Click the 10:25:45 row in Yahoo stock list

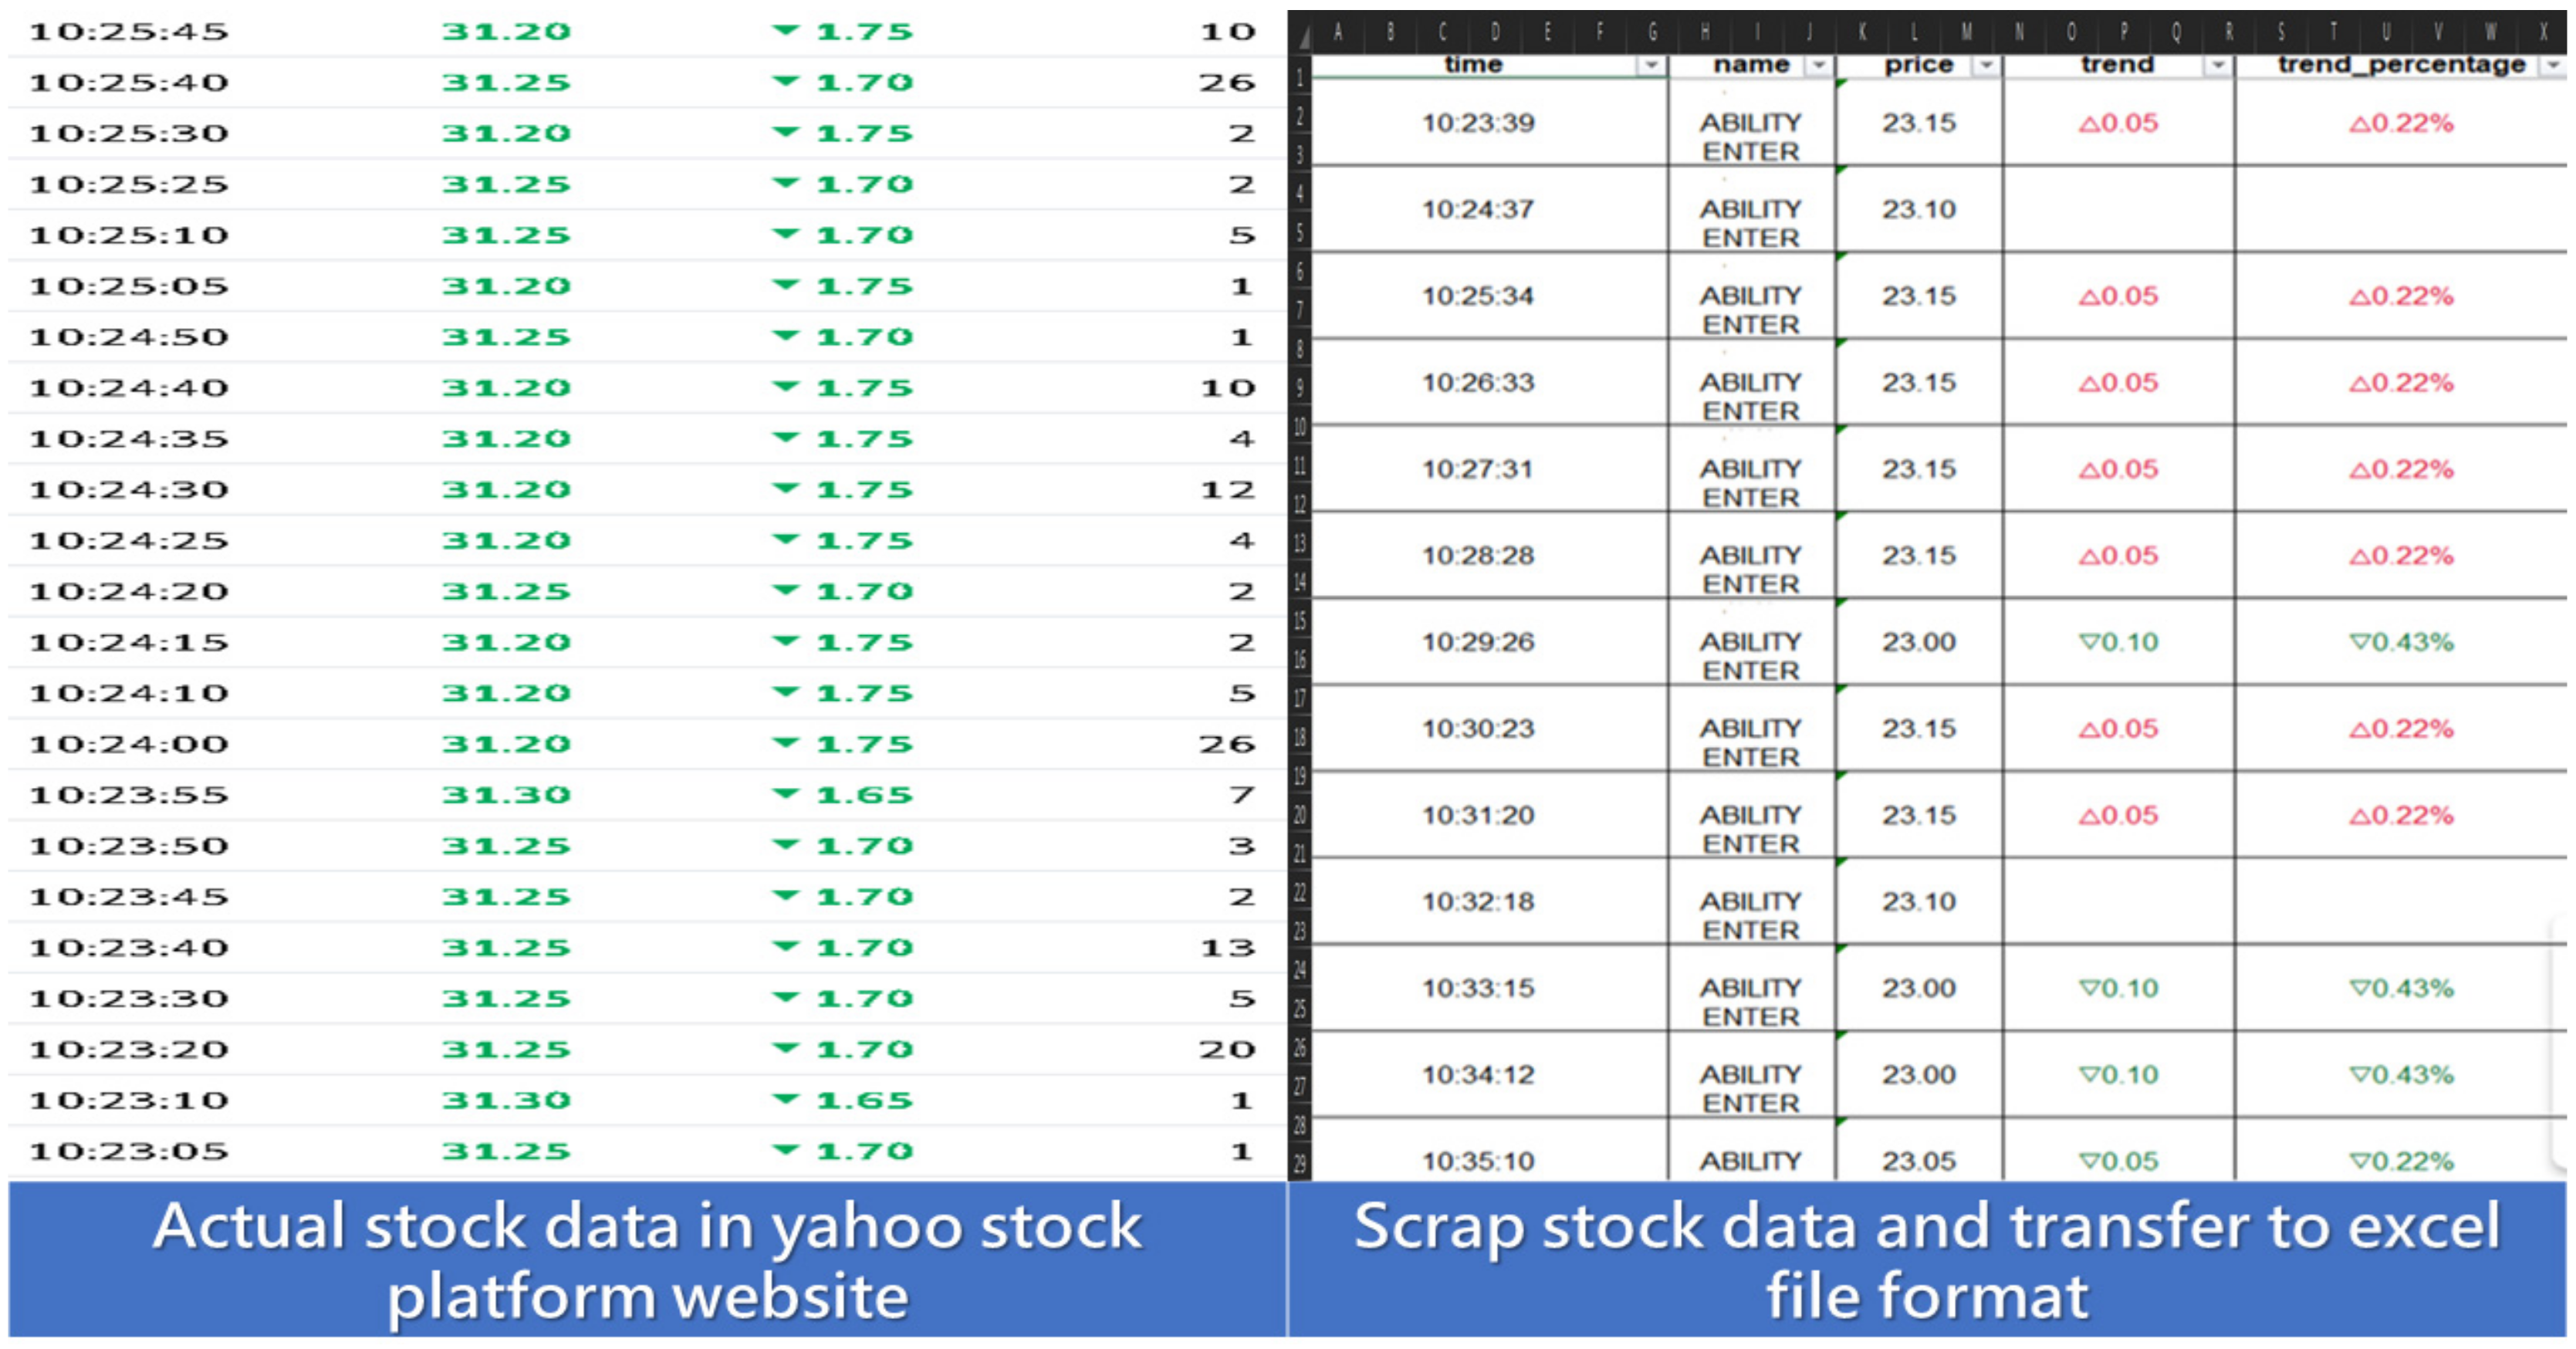click(x=128, y=32)
